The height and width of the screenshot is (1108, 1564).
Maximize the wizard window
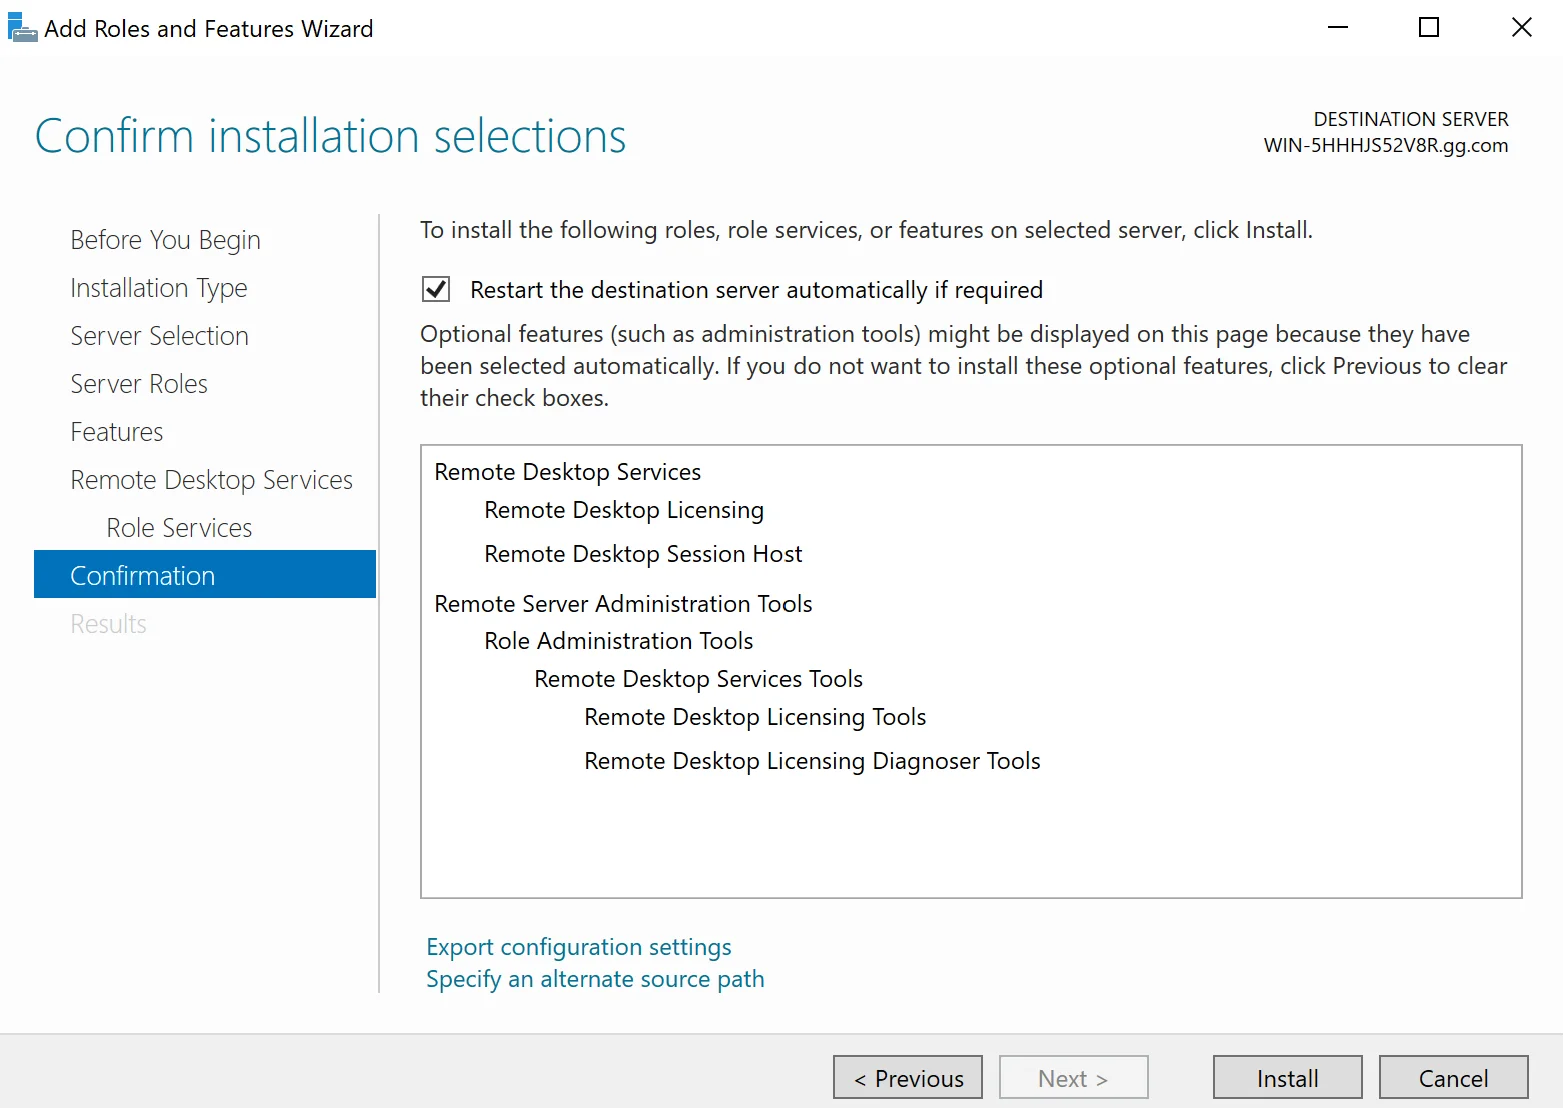pyautogui.click(x=1429, y=28)
